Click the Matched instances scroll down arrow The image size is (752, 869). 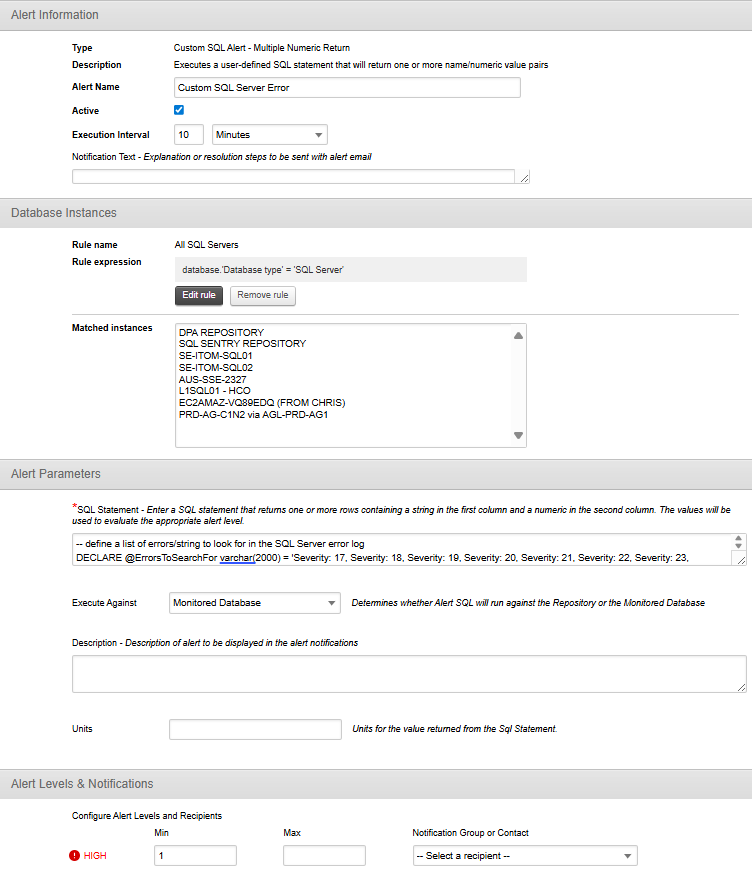[x=518, y=436]
